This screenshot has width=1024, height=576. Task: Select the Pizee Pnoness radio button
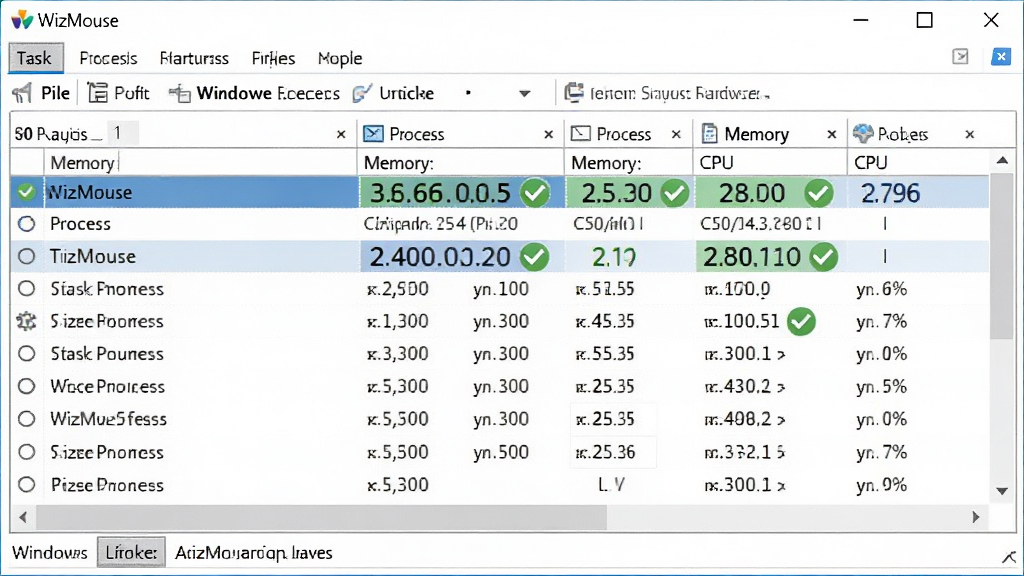tap(26, 485)
